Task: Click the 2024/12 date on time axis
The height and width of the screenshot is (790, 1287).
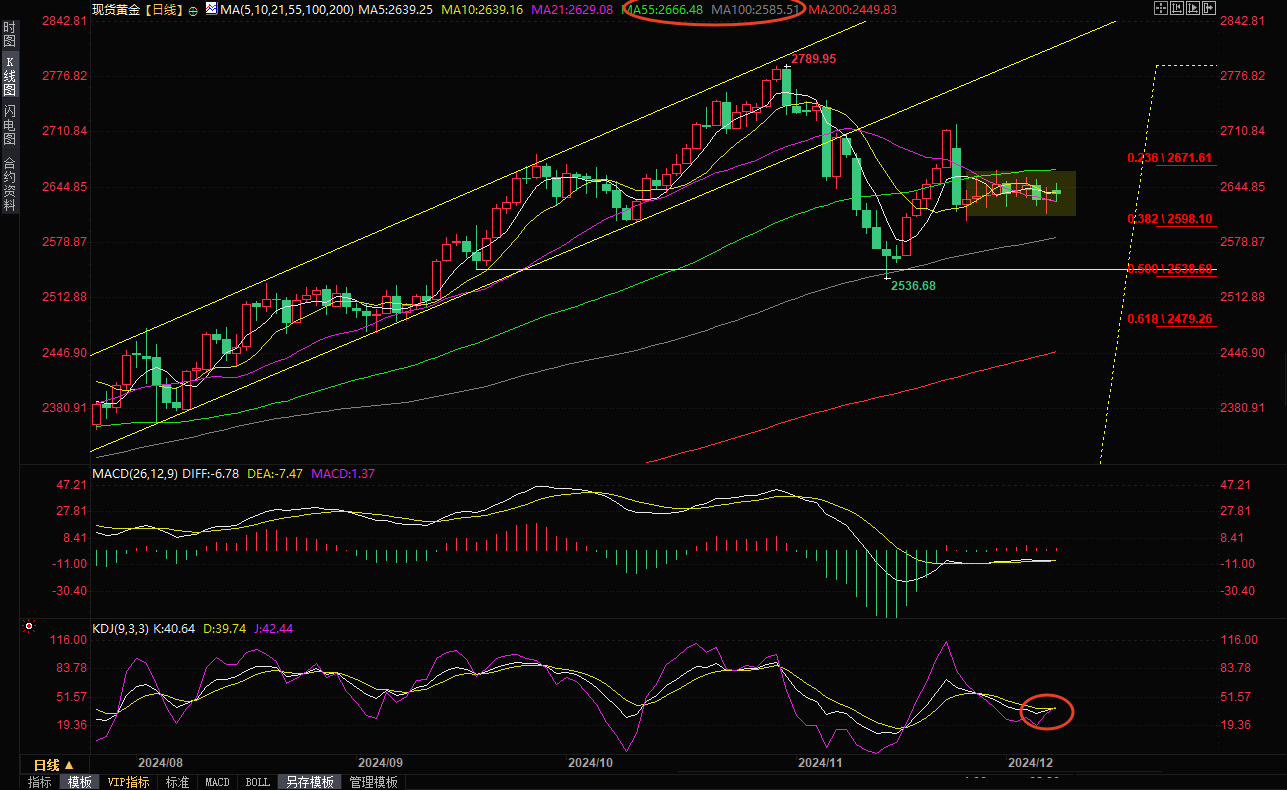Action: (1031, 762)
